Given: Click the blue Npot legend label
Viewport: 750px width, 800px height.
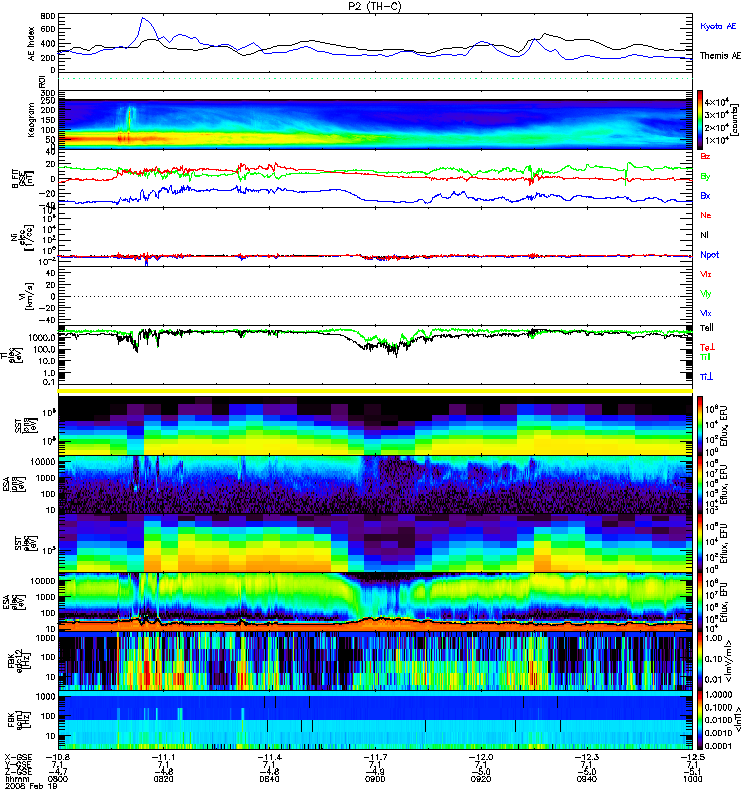Looking at the screenshot, I should tap(710, 255).
